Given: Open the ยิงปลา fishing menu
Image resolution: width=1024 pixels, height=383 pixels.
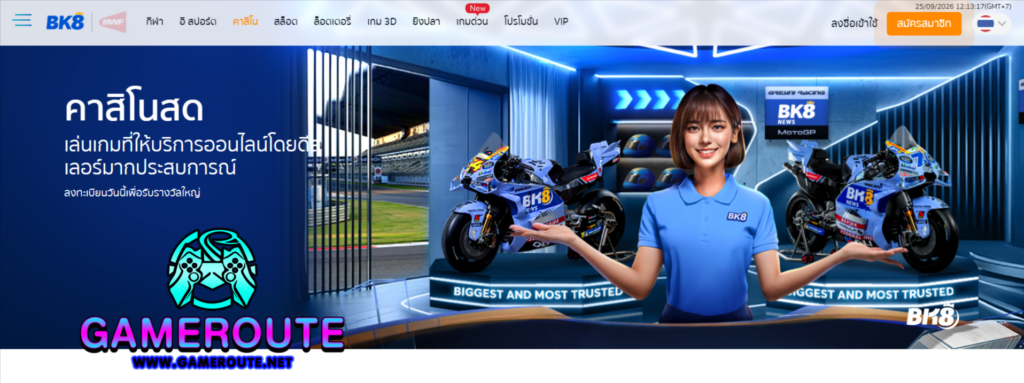Looking at the screenshot, I should coord(426,22).
